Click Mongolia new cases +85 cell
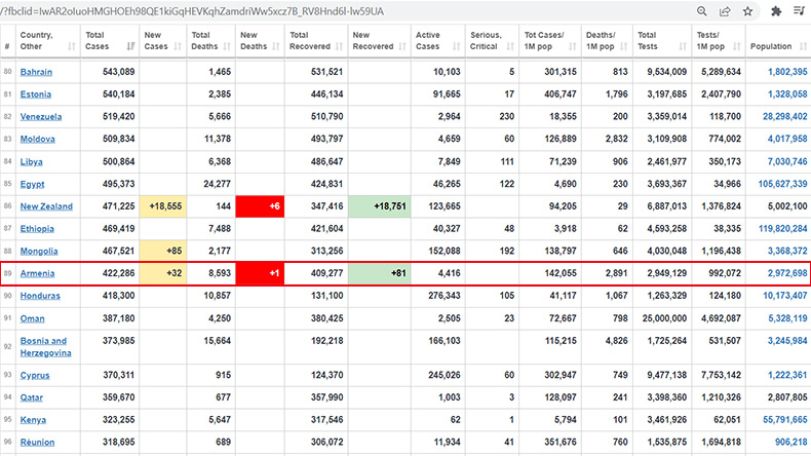Image resolution: width=811 pixels, height=456 pixels. tap(163, 251)
